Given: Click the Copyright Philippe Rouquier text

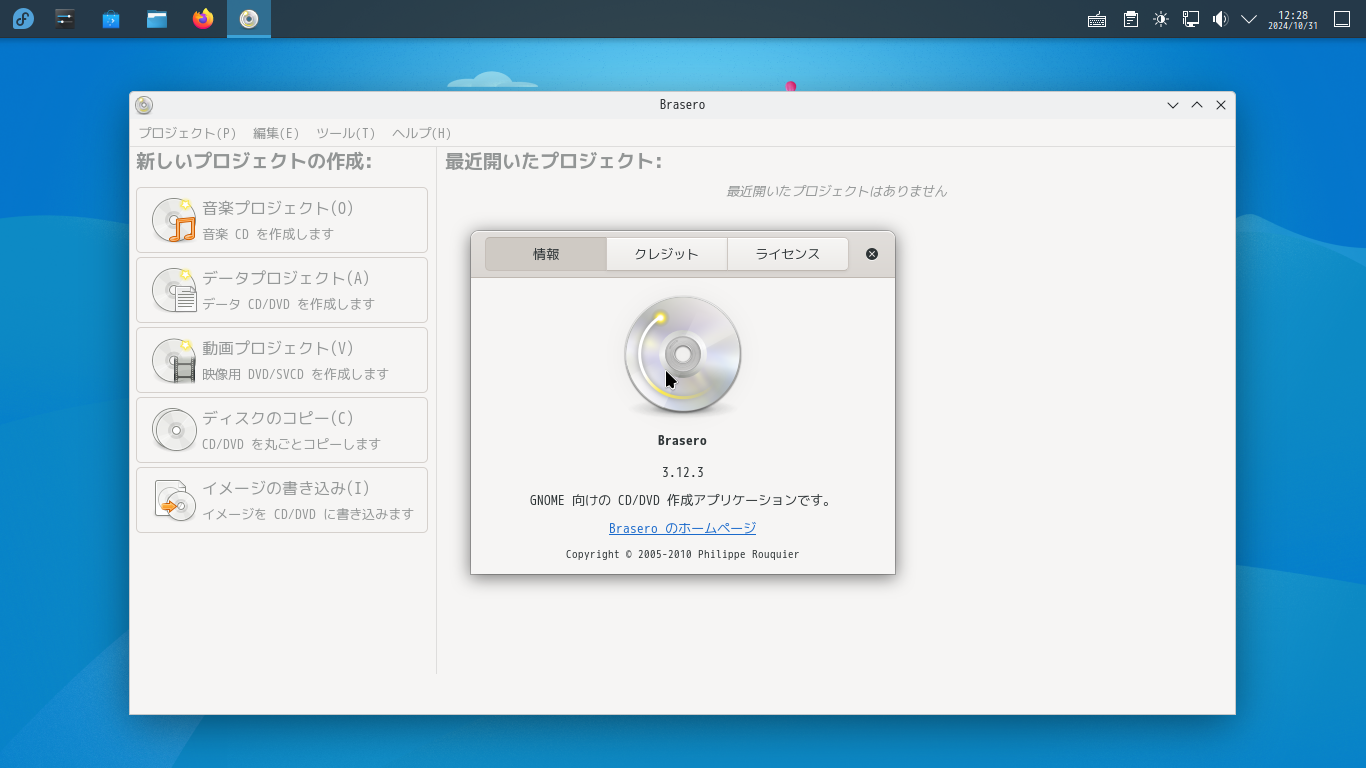Looking at the screenshot, I should (x=683, y=554).
